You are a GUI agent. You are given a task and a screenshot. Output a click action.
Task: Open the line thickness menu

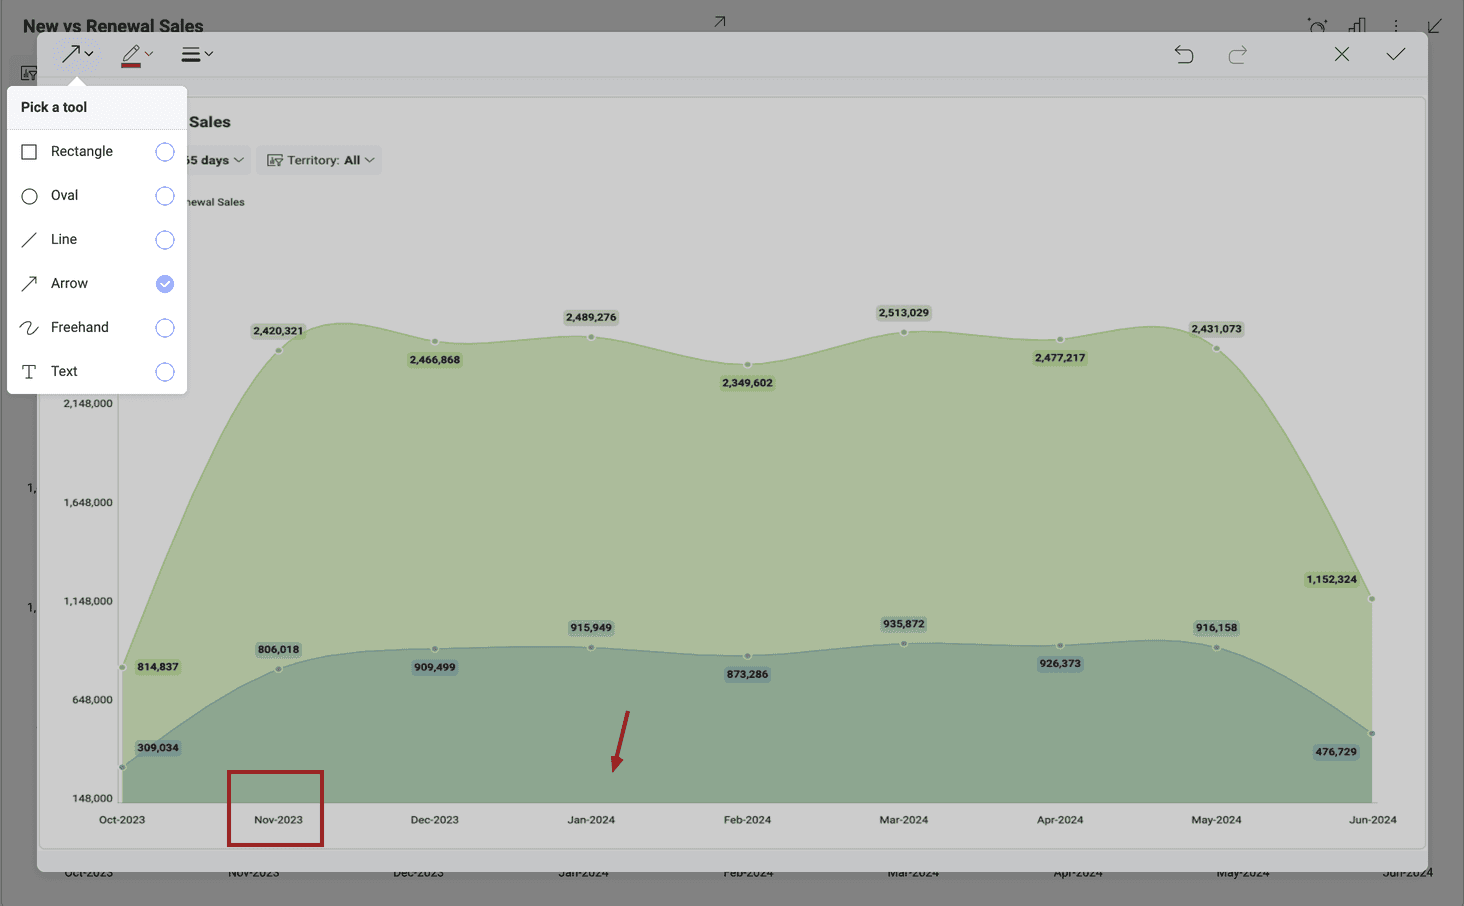[197, 54]
